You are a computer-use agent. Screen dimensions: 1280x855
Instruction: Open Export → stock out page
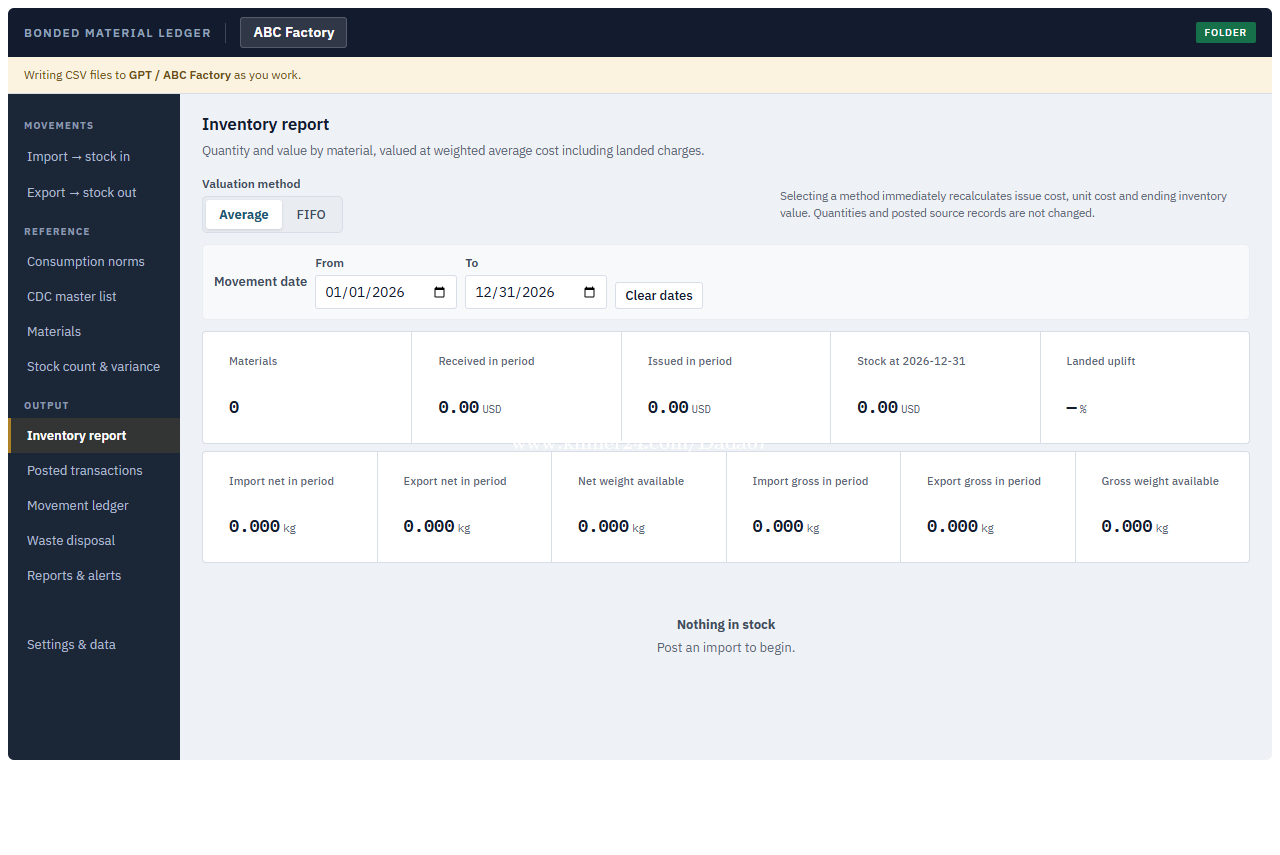[94, 193]
